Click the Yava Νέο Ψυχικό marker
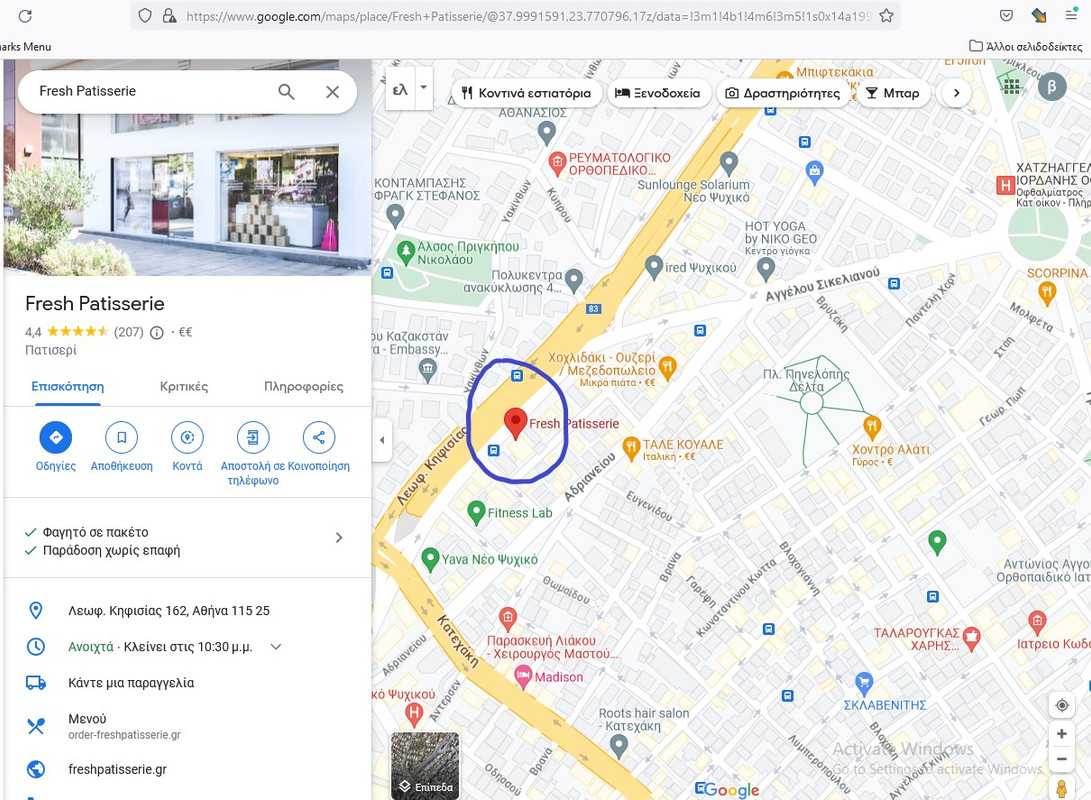The height and width of the screenshot is (800, 1091). click(430, 559)
